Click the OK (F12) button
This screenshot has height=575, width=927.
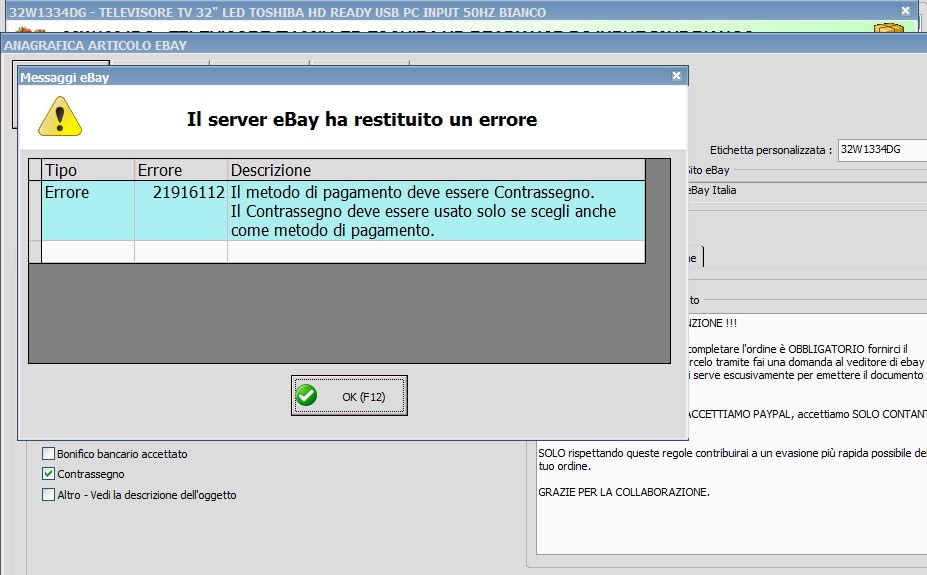click(x=349, y=395)
